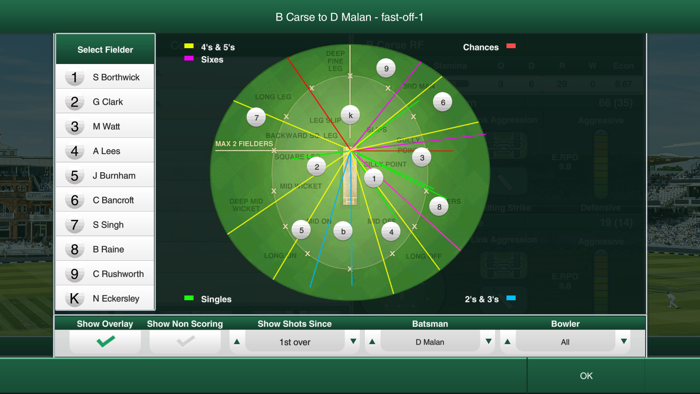The height and width of the screenshot is (394, 700).
Task: Choose G Clark in the fielder list
Action: point(105,102)
